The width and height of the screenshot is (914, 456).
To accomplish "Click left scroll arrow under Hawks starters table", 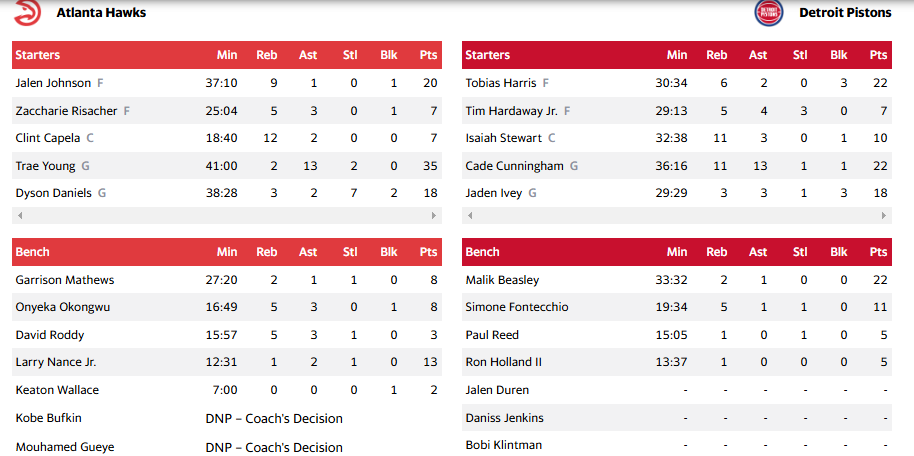I will pyautogui.click(x=18, y=215).
